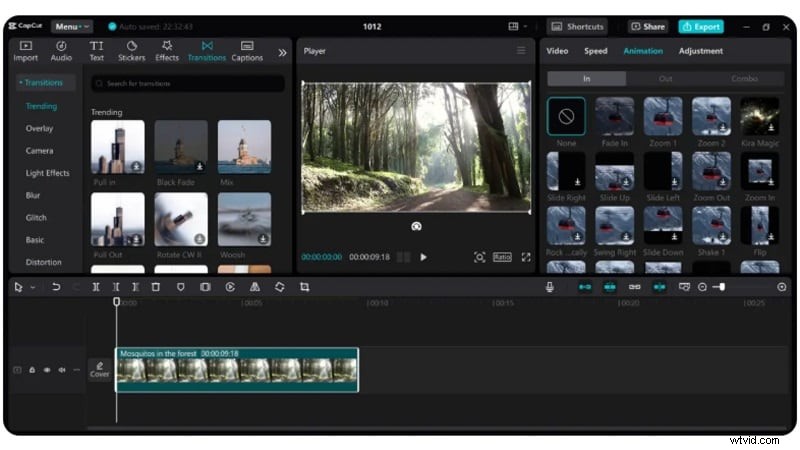Viewport: 800px width, 450px height.
Task: Hide the main track with eye icon
Action: coord(47,370)
